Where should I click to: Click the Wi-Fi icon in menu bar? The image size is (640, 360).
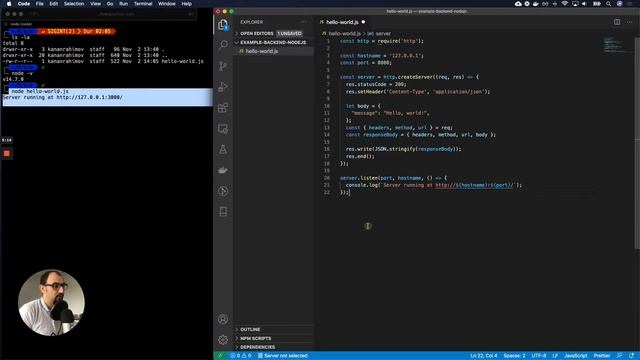tap(565, 4)
